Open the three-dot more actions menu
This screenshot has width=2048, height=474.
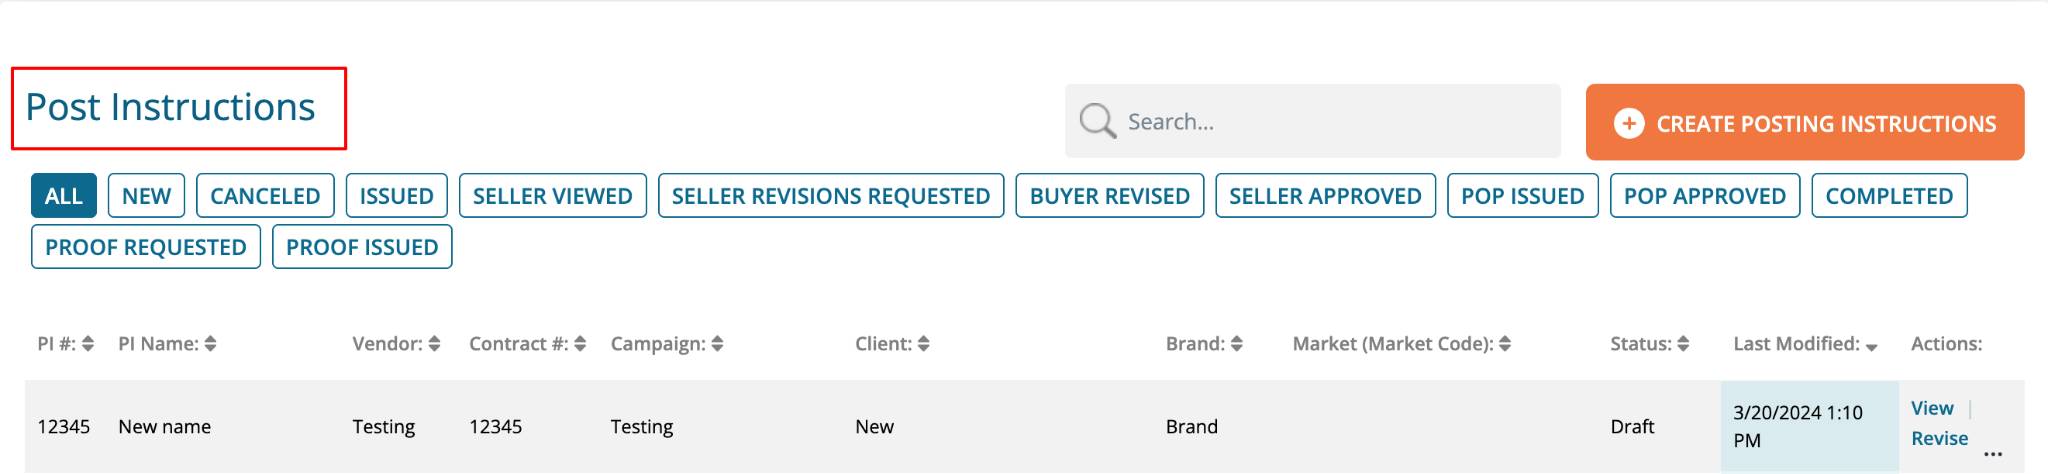tap(1993, 454)
